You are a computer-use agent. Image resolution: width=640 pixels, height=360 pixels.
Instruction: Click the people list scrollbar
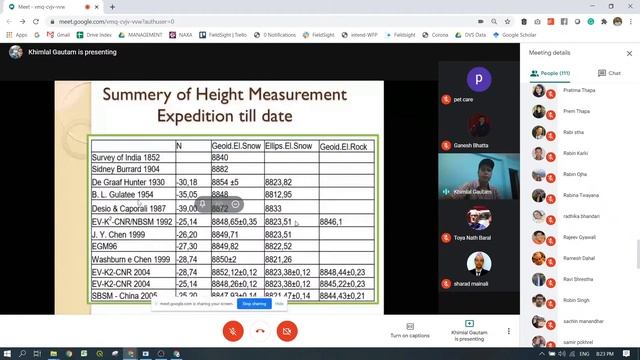click(638, 254)
